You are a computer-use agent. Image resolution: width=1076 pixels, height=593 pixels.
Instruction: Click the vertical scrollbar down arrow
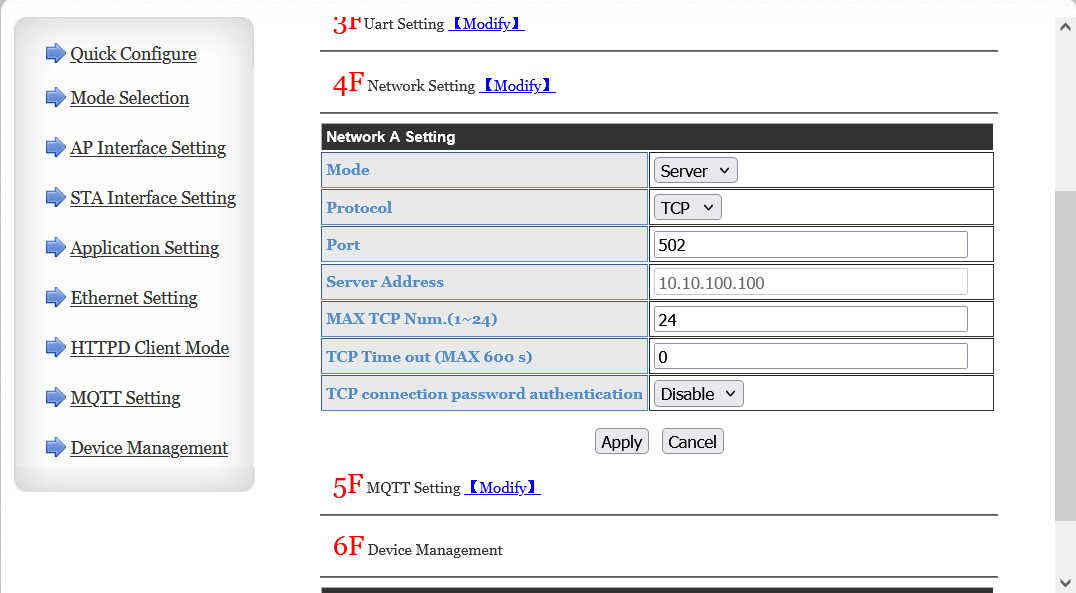coord(1065,582)
